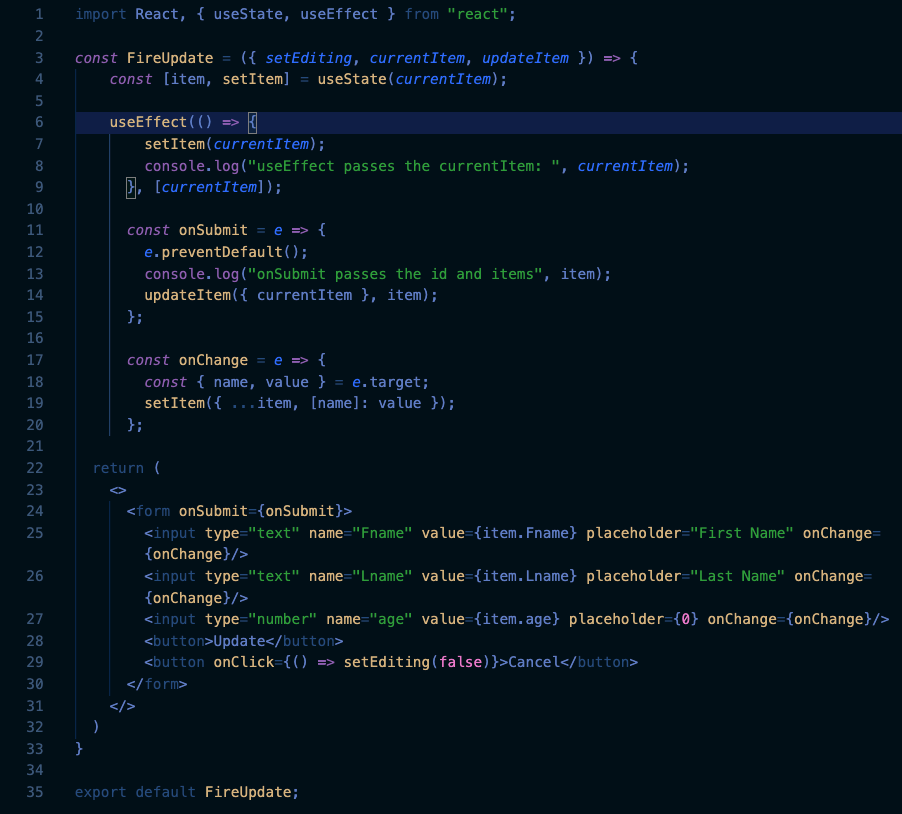Viewport: 902px width, 814px height.
Task: Click line number 6 in the gutter
Action: [x=39, y=122]
